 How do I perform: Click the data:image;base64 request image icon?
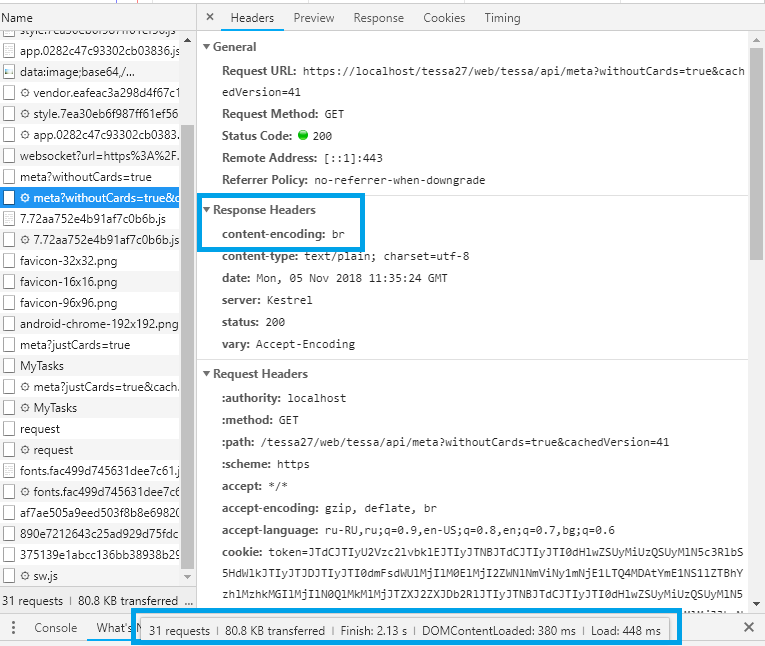point(9,72)
